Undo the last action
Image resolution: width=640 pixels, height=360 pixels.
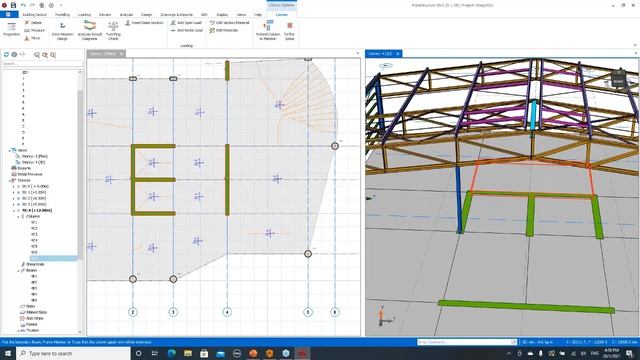[23, 5]
